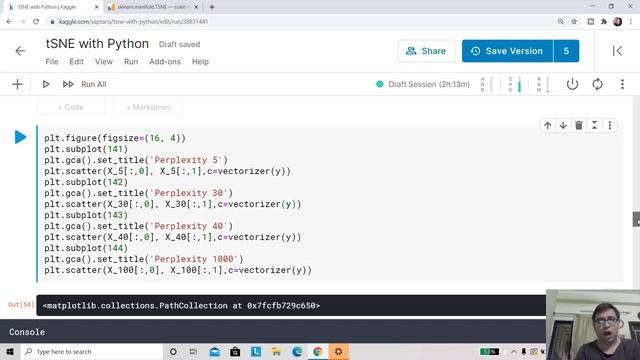The width and height of the screenshot is (640, 360).
Task: Open Chrome from taskbar
Action: coord(318,351)
